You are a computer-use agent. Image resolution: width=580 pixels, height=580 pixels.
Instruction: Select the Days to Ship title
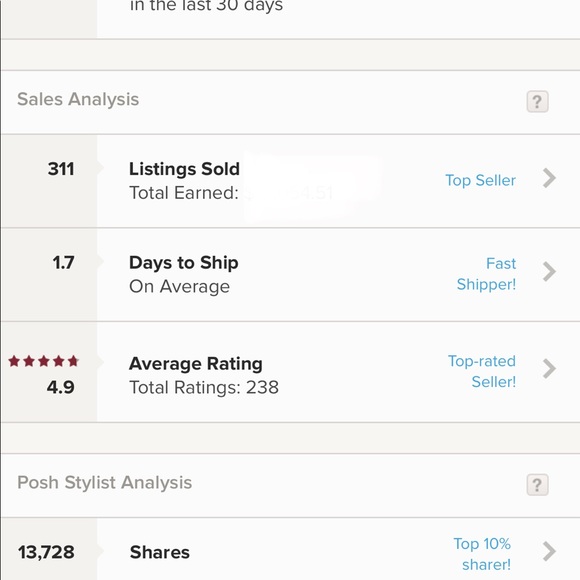tap(183, 263)
